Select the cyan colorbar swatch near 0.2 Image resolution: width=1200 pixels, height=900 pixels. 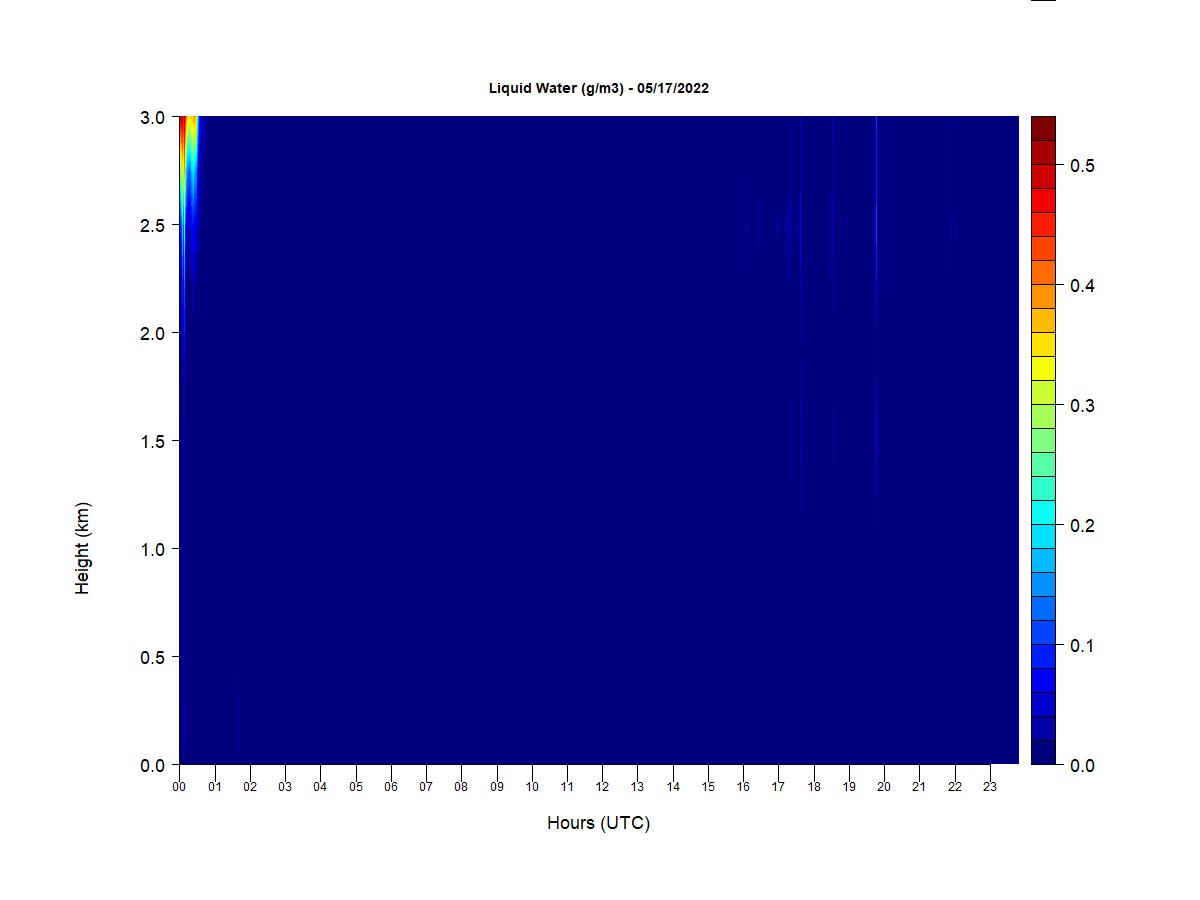coord(1043,512)
